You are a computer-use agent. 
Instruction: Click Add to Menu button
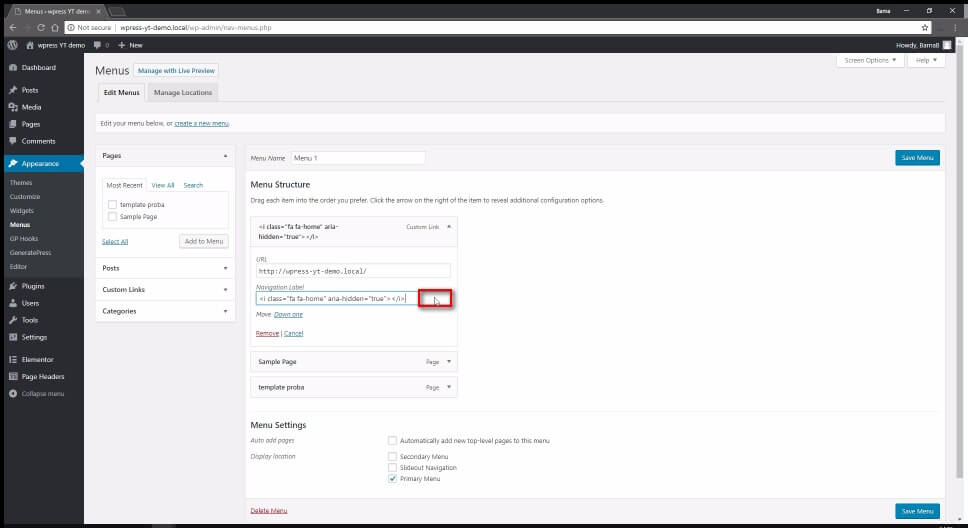pos(204,241)
